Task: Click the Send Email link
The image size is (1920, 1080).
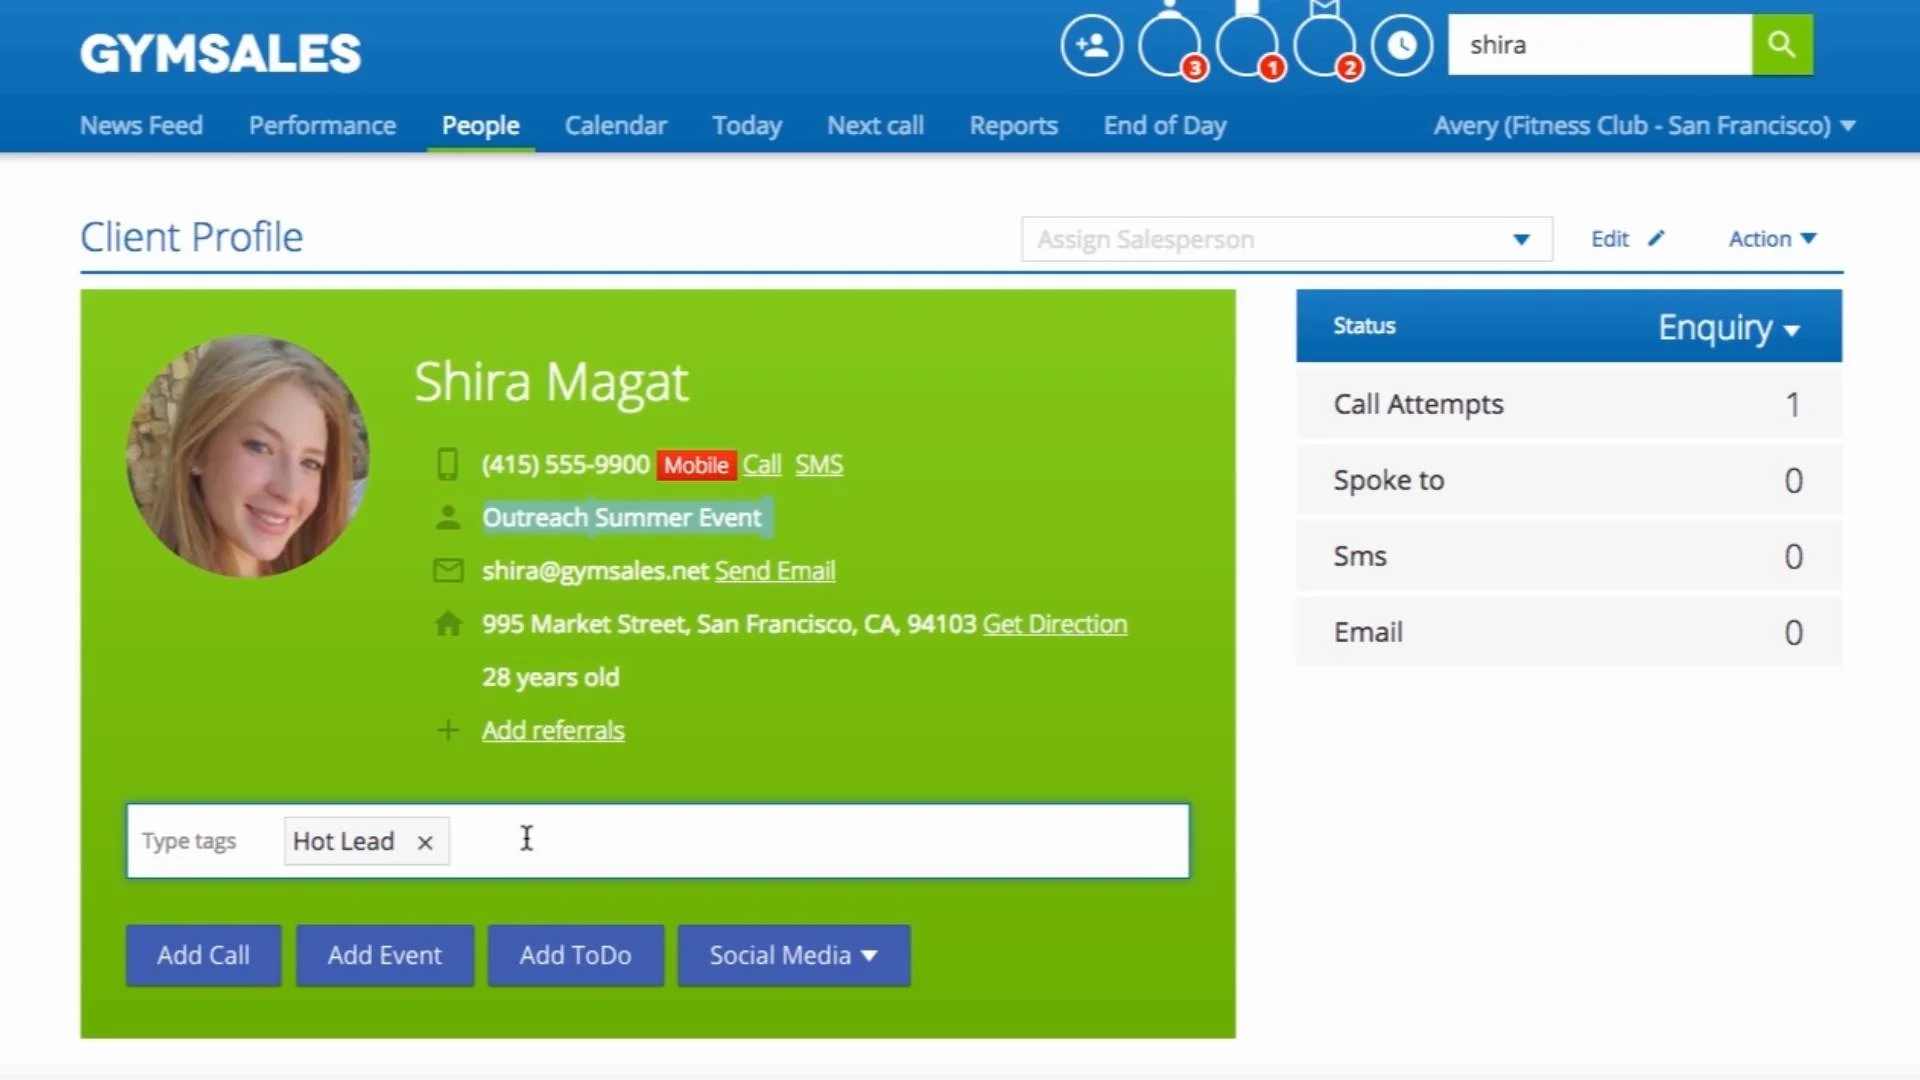Action: (x=774, y=570)
